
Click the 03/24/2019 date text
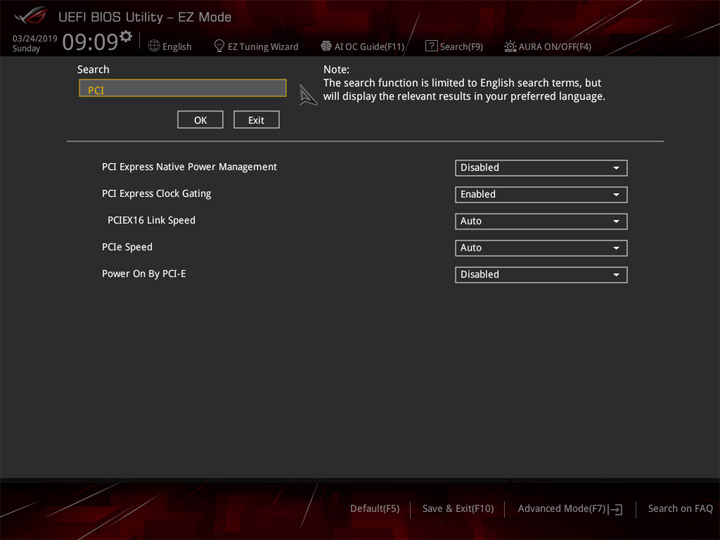point(34,39)
